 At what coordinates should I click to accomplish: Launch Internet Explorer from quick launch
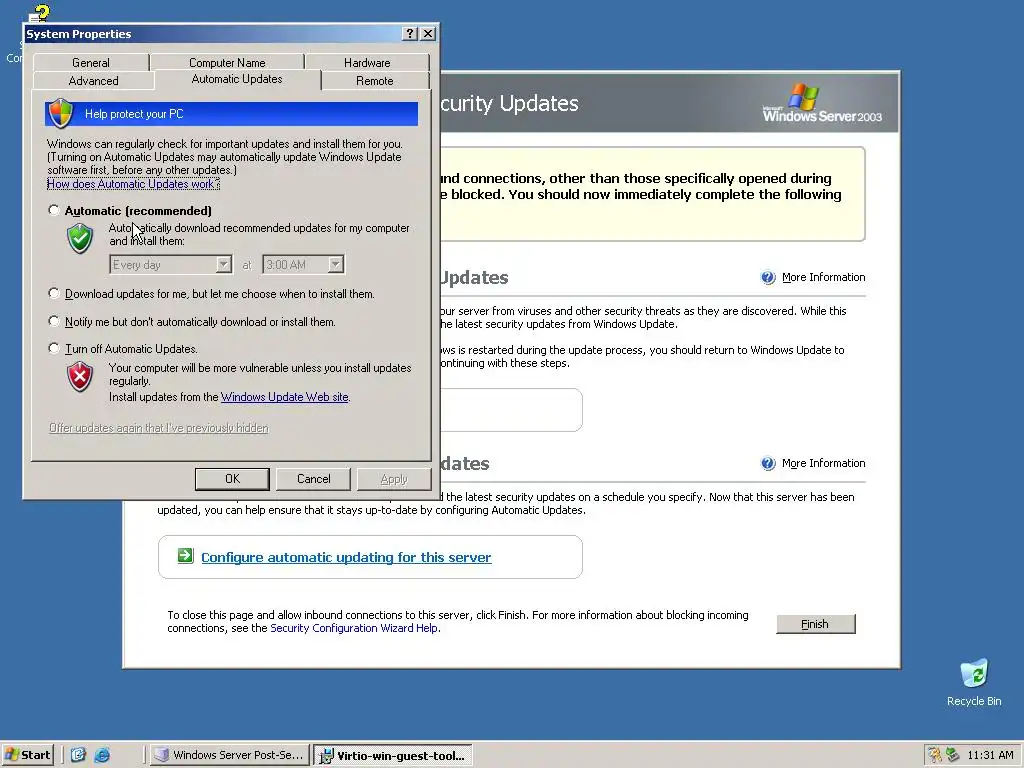click(103, 755)
